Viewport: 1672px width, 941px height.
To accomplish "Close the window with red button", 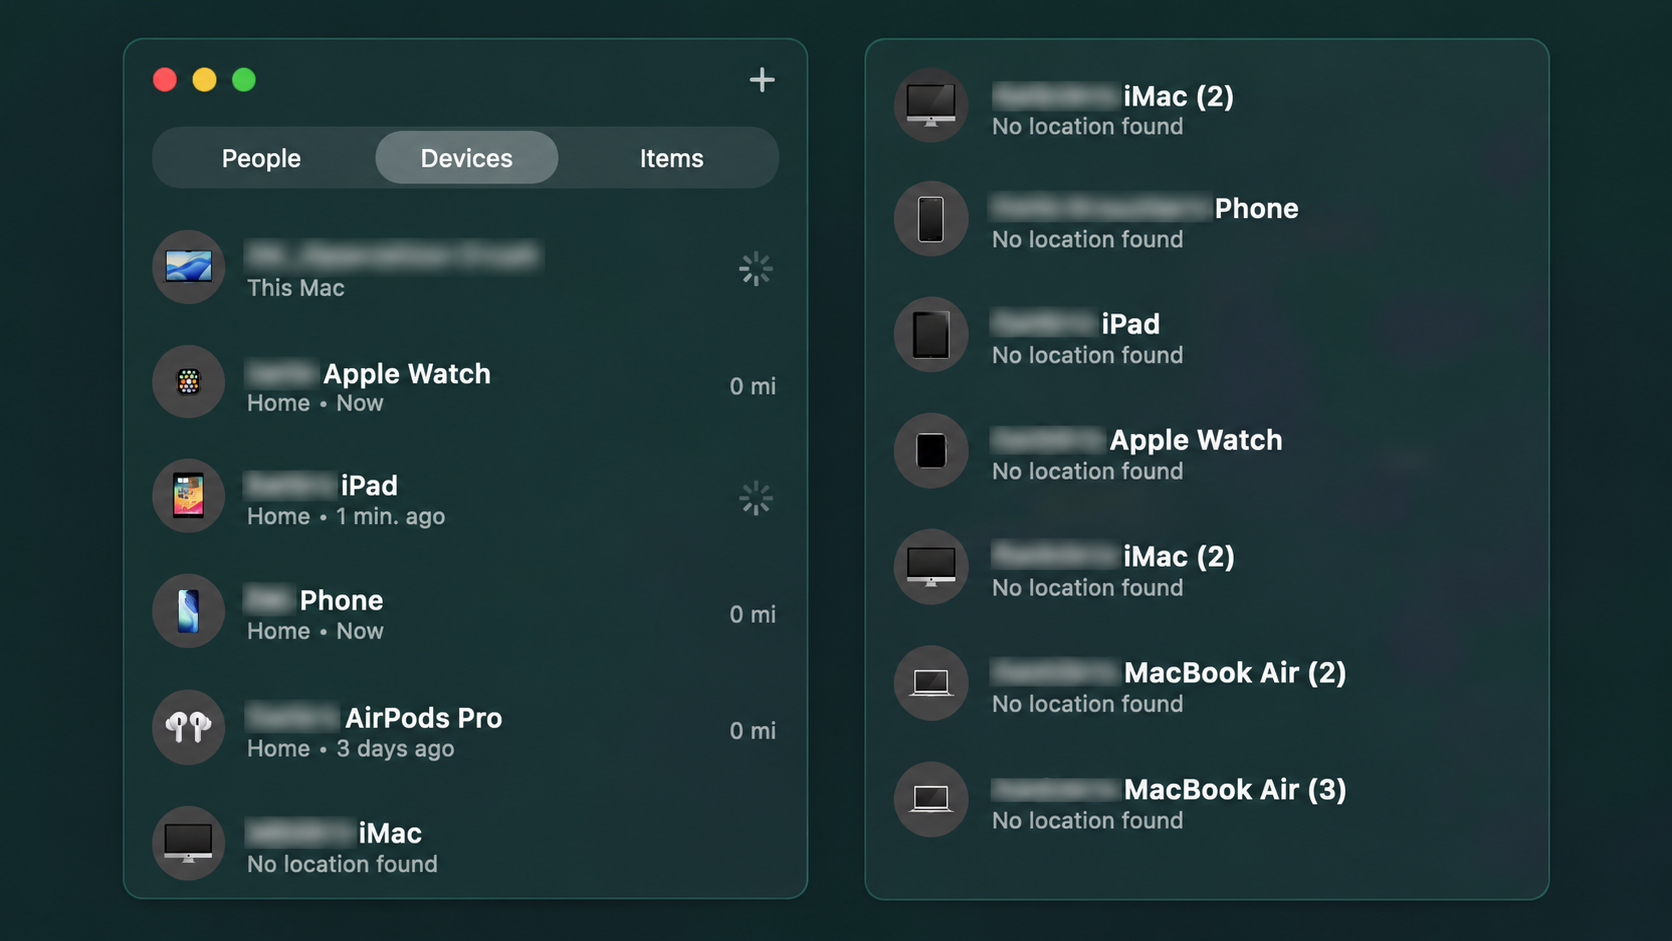I will tap(165, 80).
